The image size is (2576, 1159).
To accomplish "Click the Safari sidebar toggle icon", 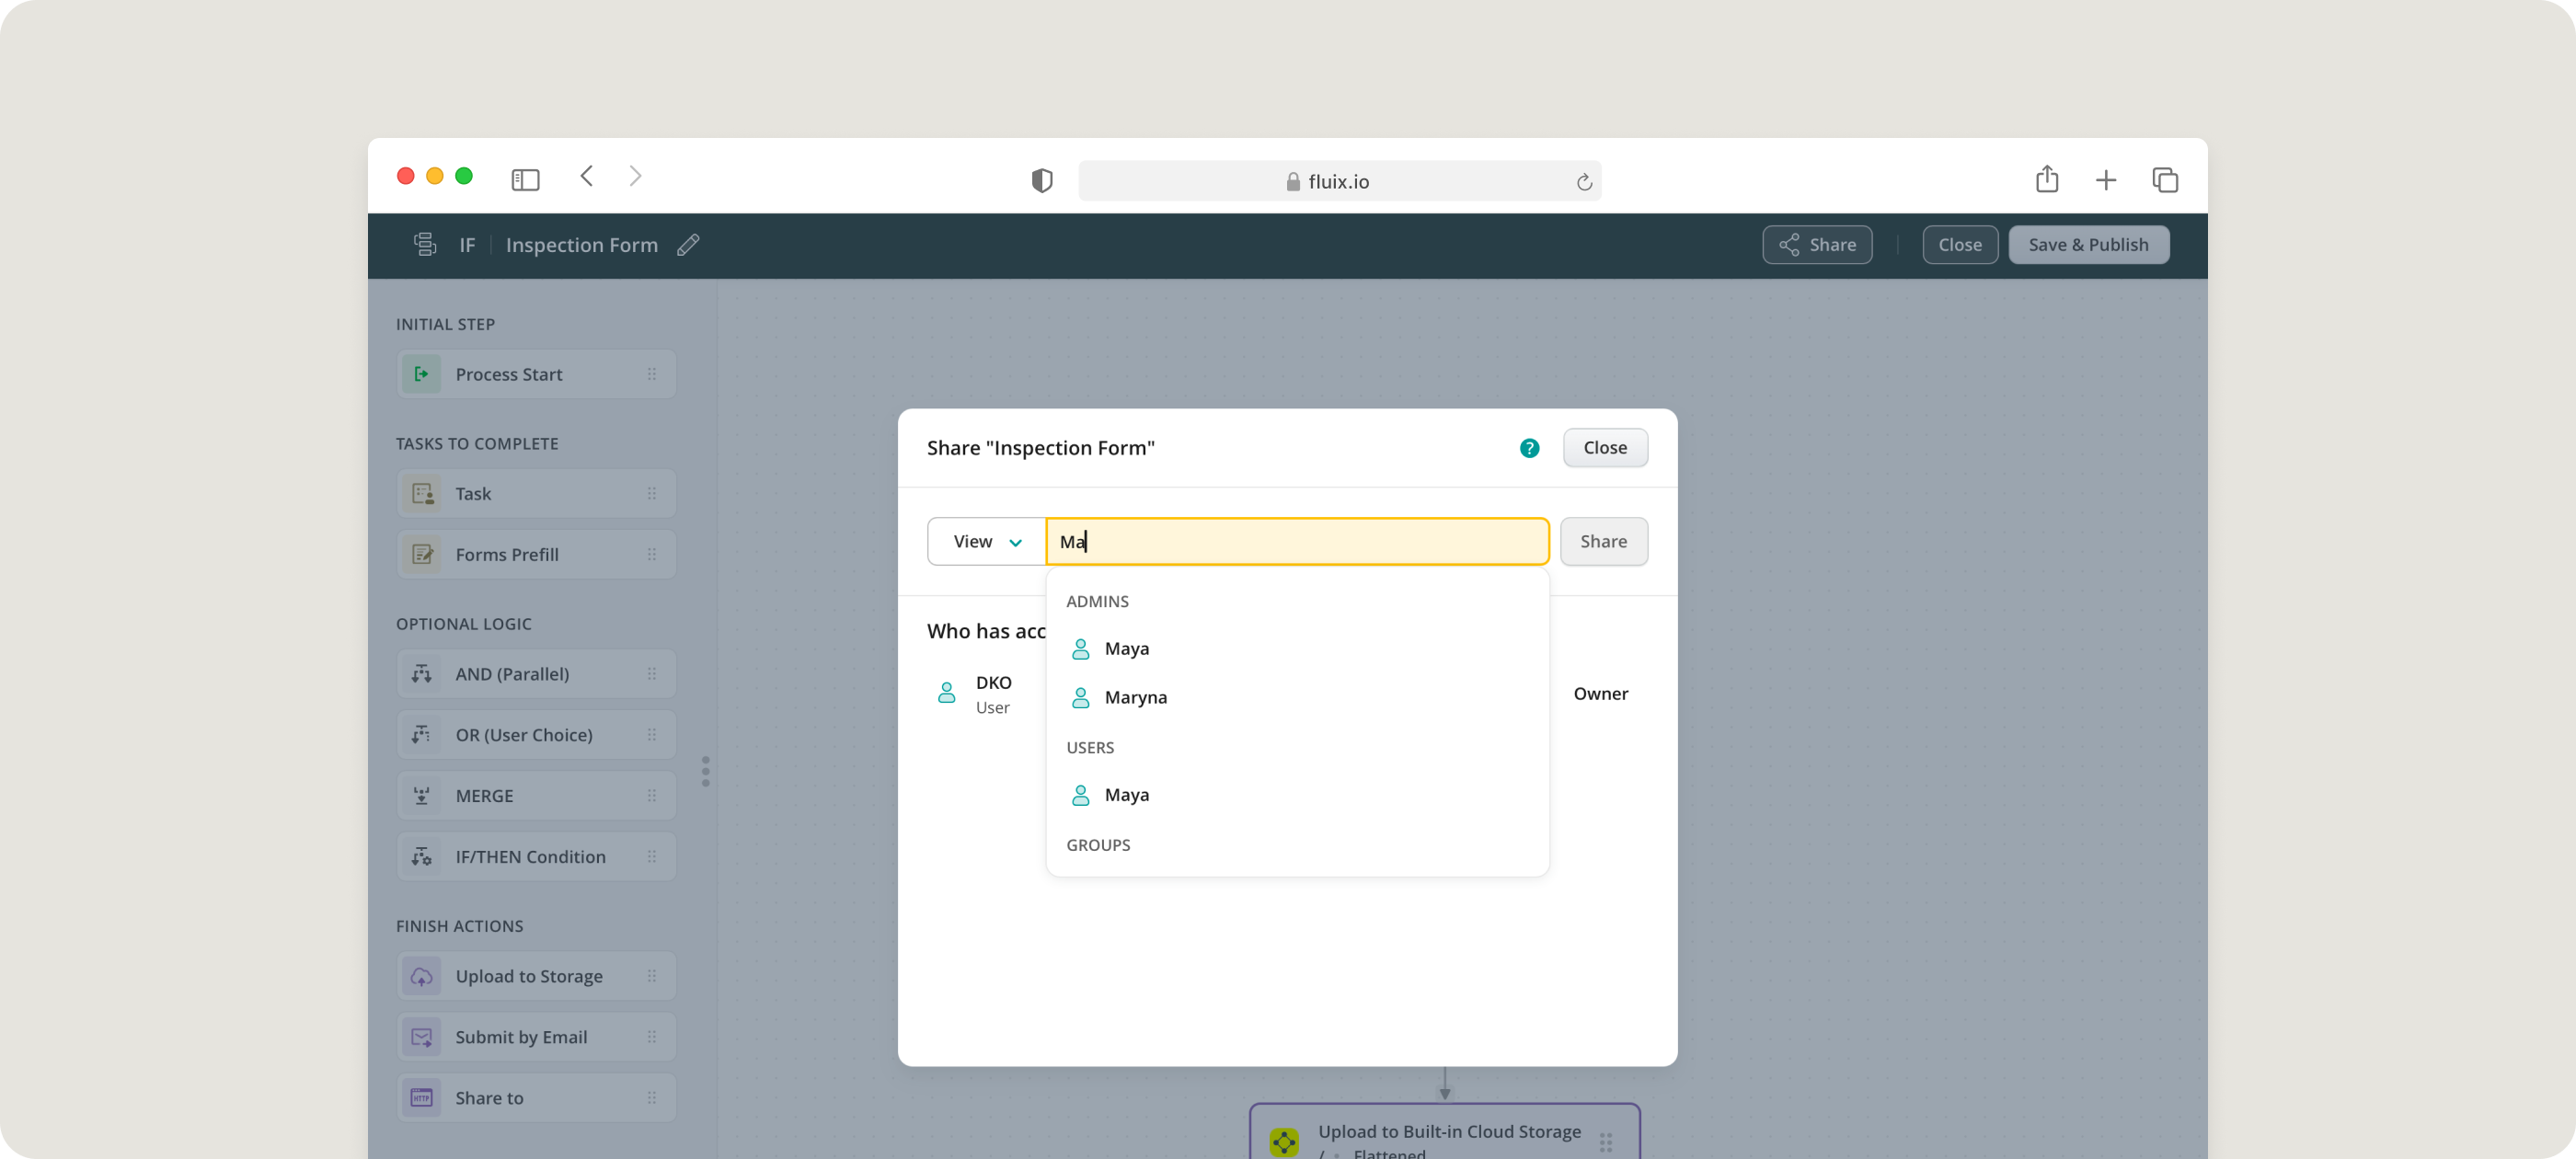I will pos(525,180).
